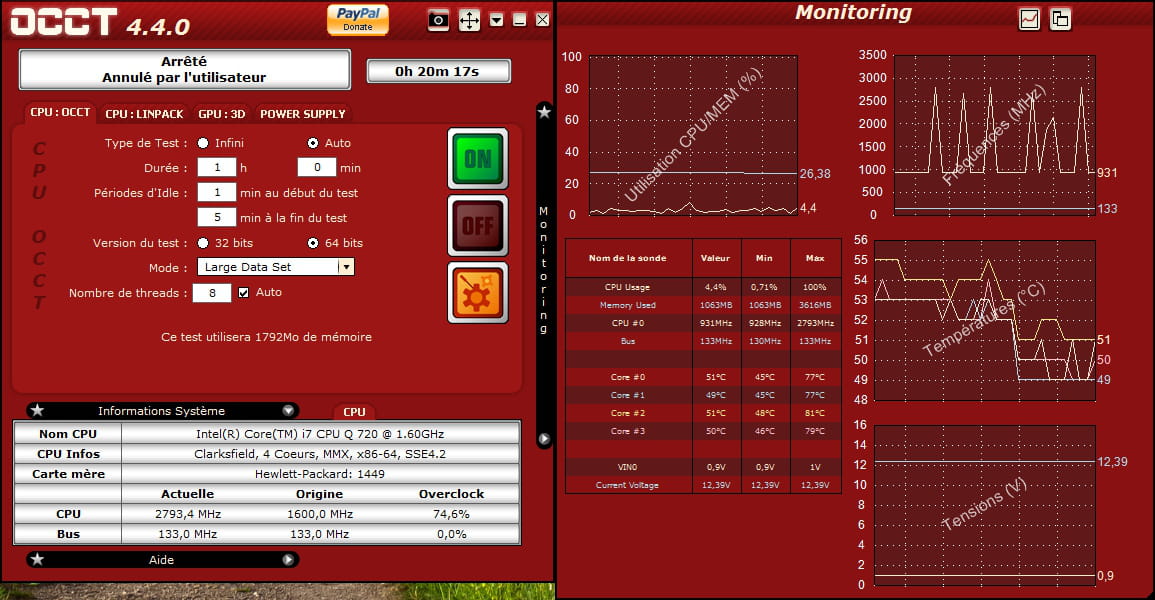The height and width of the screenshot is (600, 1155).
Task: Click the 'CPU Usage' sensor row
Action: [703, 287]
